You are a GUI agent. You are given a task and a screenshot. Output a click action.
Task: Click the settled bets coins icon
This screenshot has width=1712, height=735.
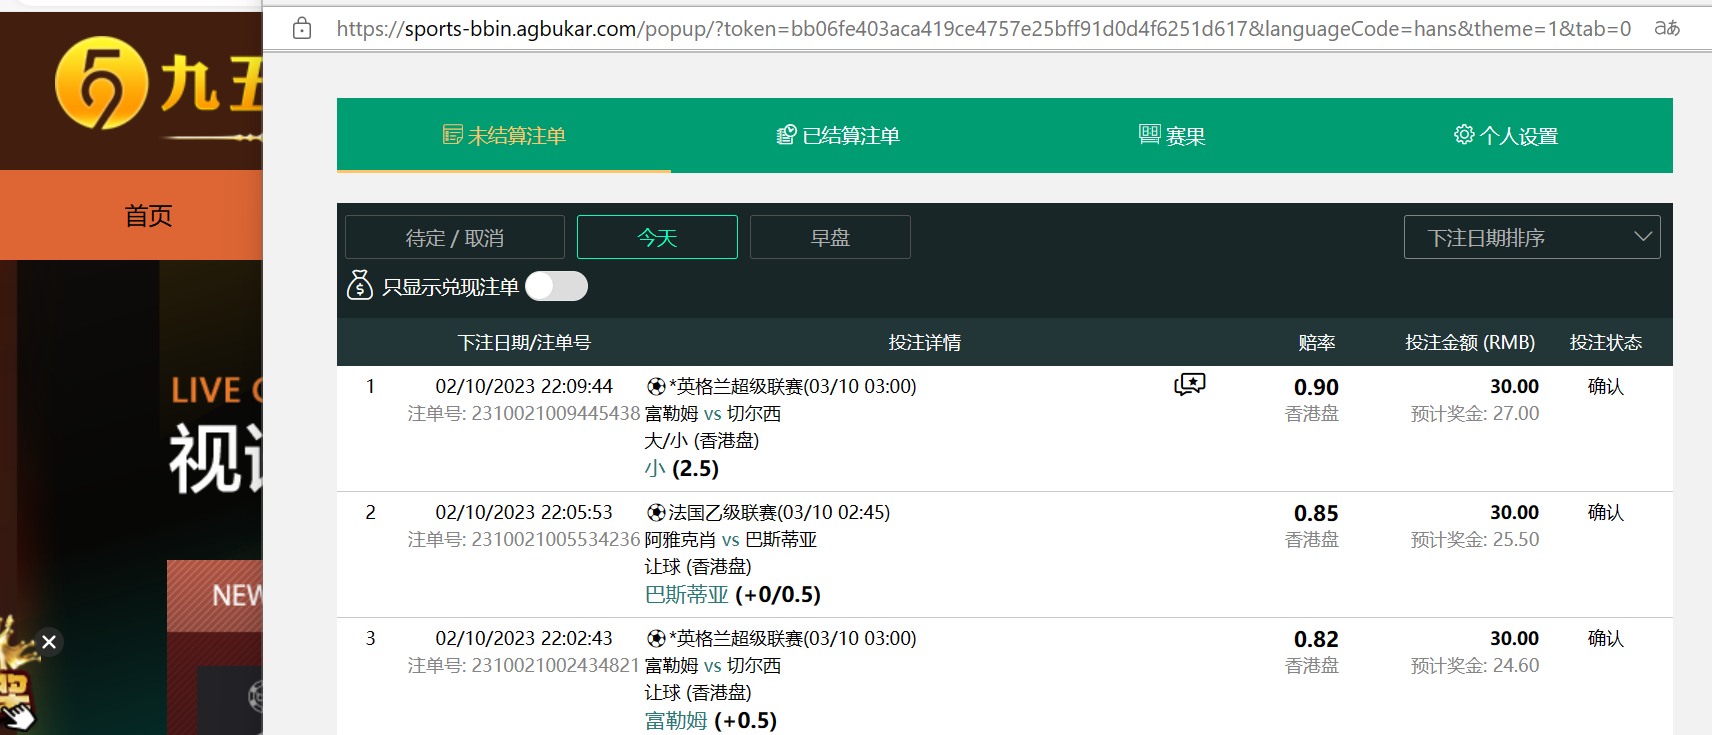click(787, 134)
